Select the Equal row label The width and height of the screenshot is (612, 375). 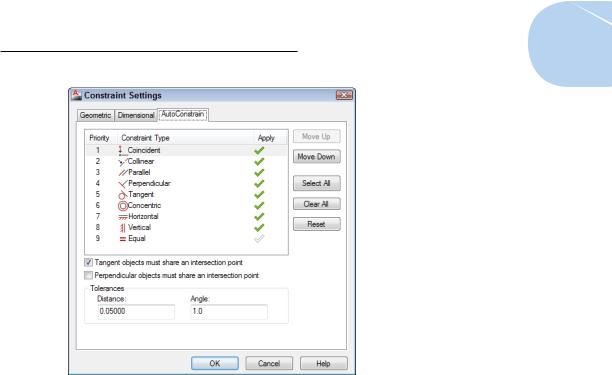[x=137, y=238]
